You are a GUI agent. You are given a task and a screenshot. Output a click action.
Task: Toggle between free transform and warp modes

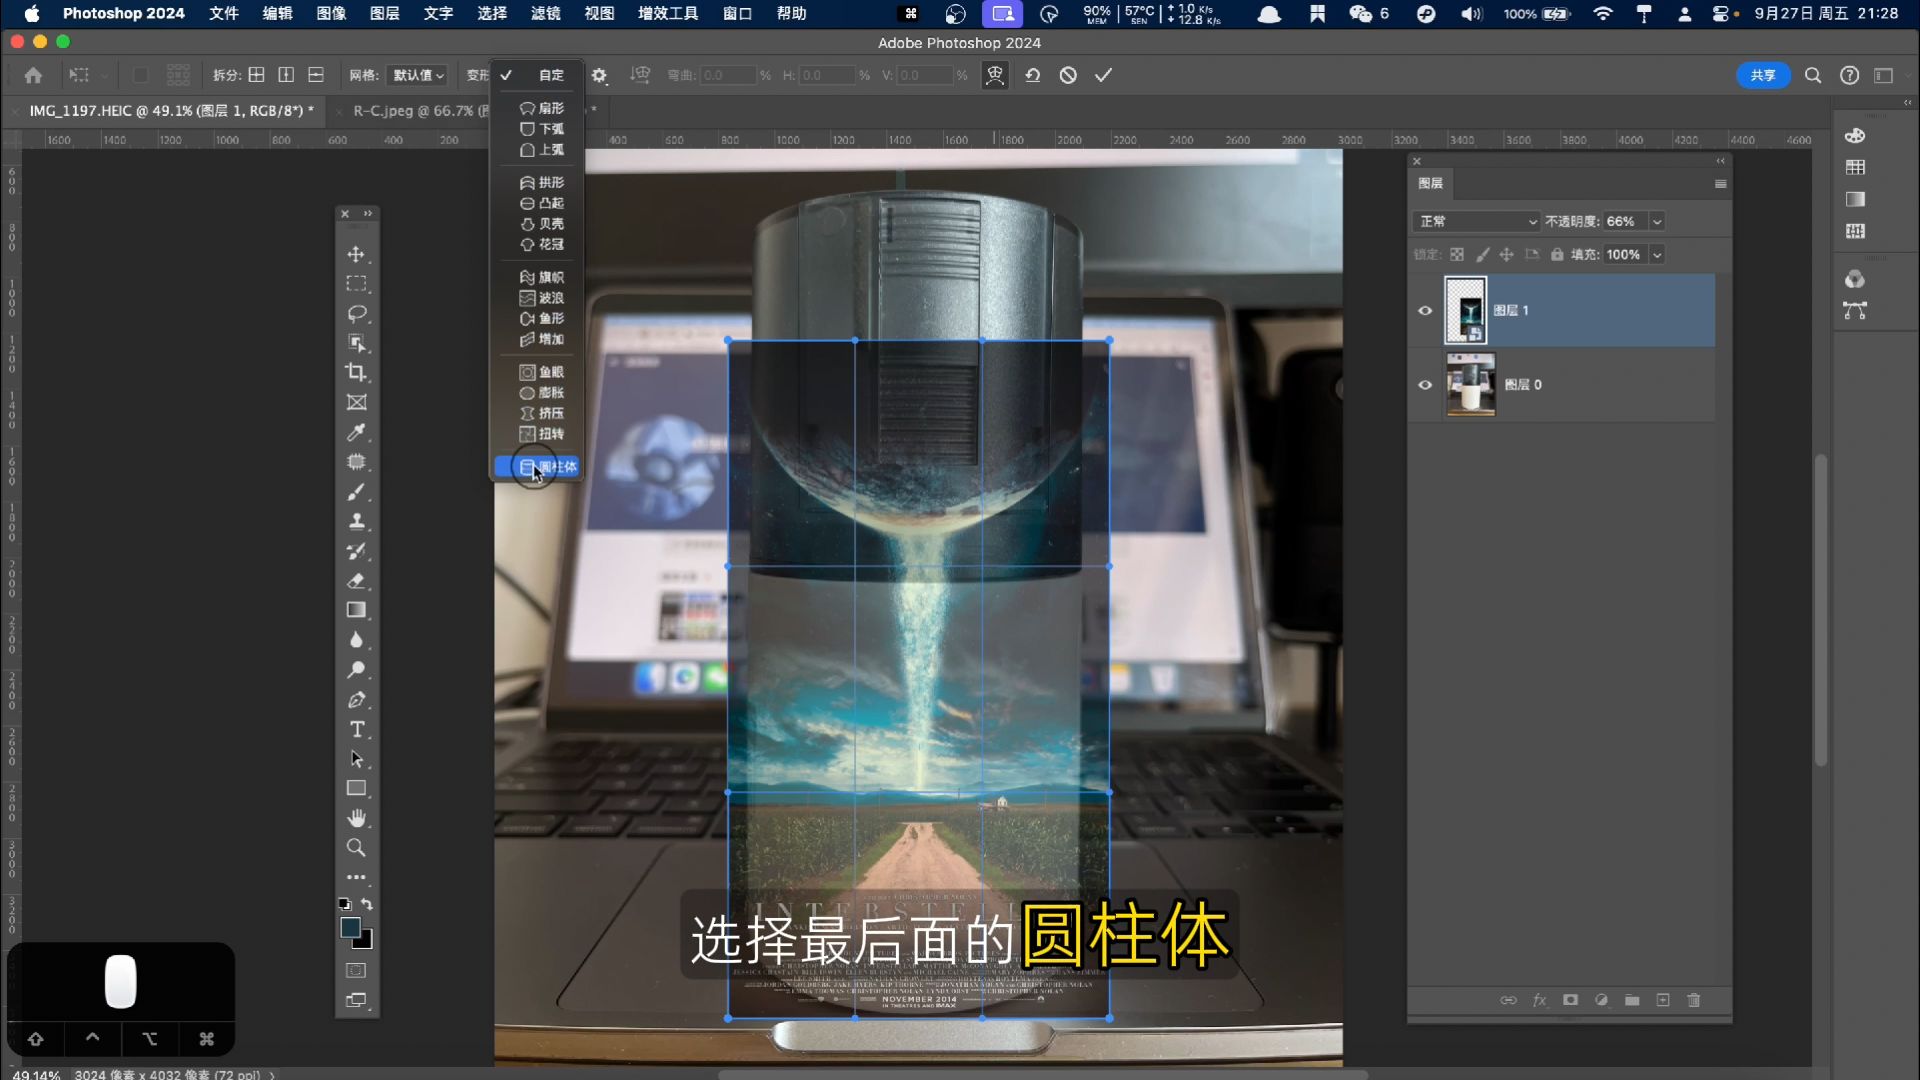995,75
